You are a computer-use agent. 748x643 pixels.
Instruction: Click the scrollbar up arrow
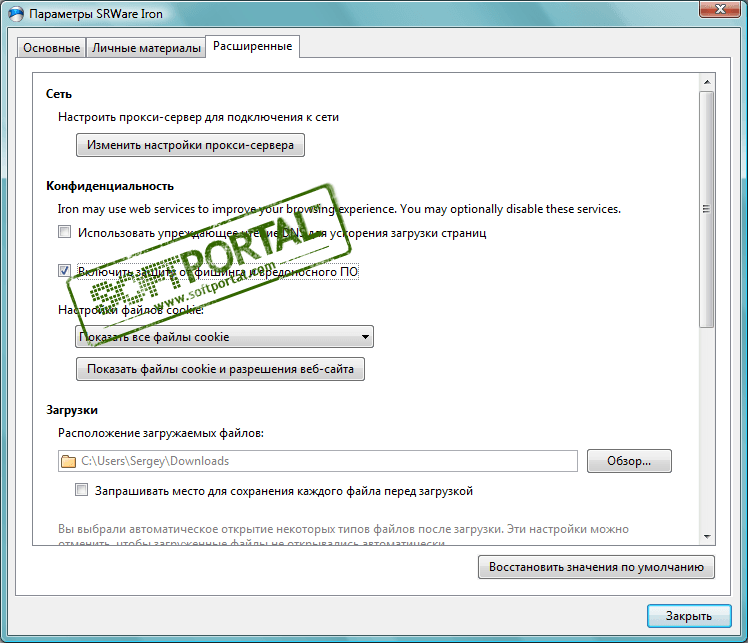707,82
